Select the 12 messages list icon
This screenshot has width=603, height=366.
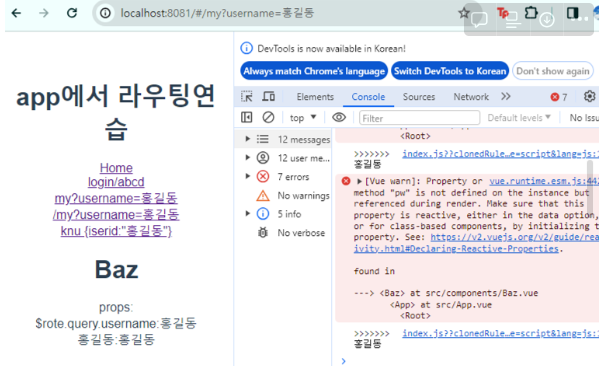tap(263, 139)
